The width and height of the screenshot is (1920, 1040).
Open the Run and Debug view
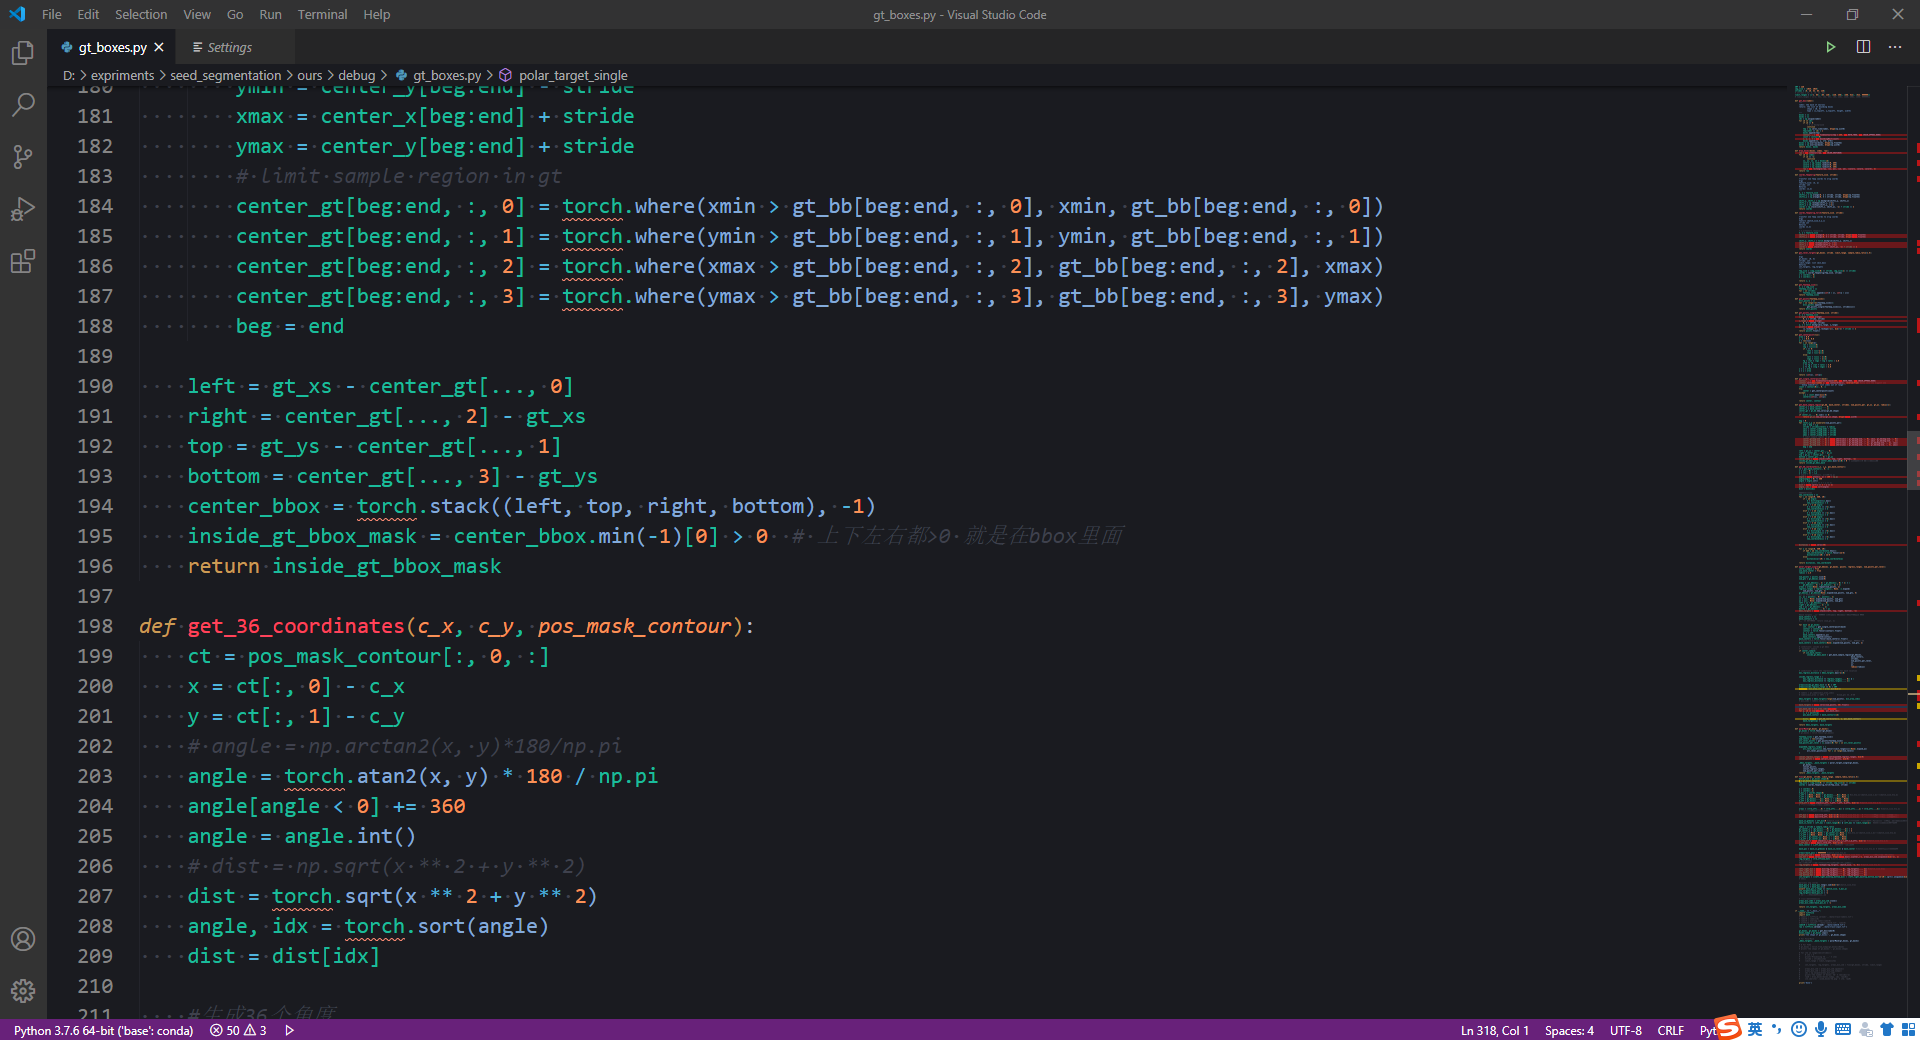[22, 209]
